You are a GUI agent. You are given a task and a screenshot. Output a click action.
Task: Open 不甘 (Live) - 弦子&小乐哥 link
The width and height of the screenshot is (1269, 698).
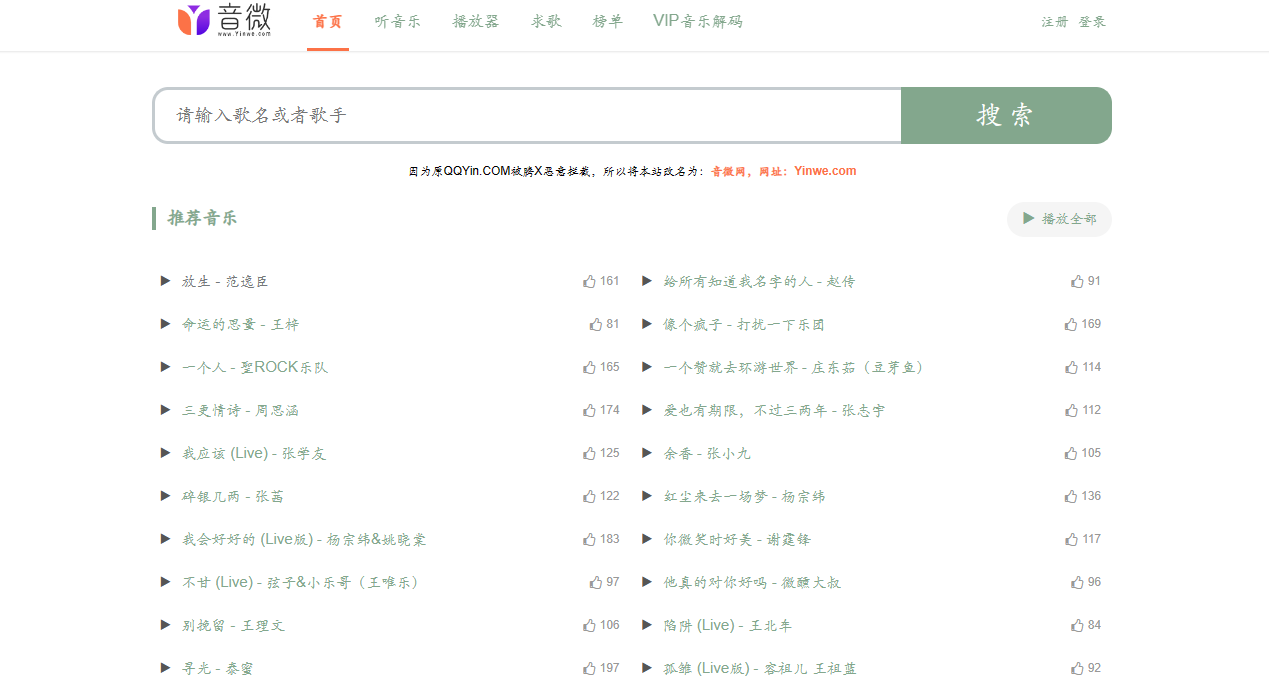[x=300, y=582]
